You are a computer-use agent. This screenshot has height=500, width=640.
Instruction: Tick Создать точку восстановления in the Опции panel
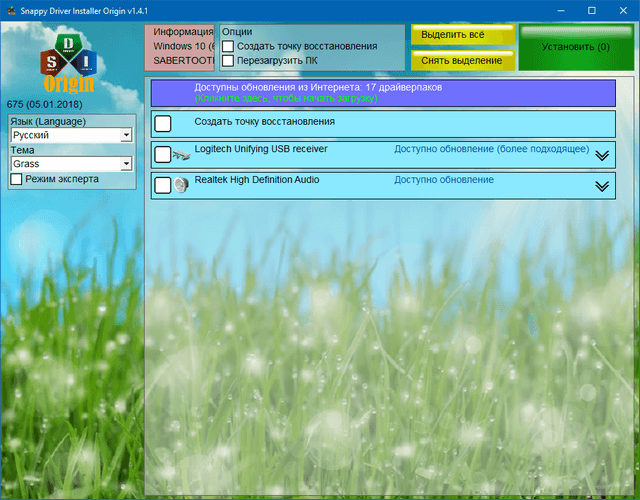pos(228,46)
